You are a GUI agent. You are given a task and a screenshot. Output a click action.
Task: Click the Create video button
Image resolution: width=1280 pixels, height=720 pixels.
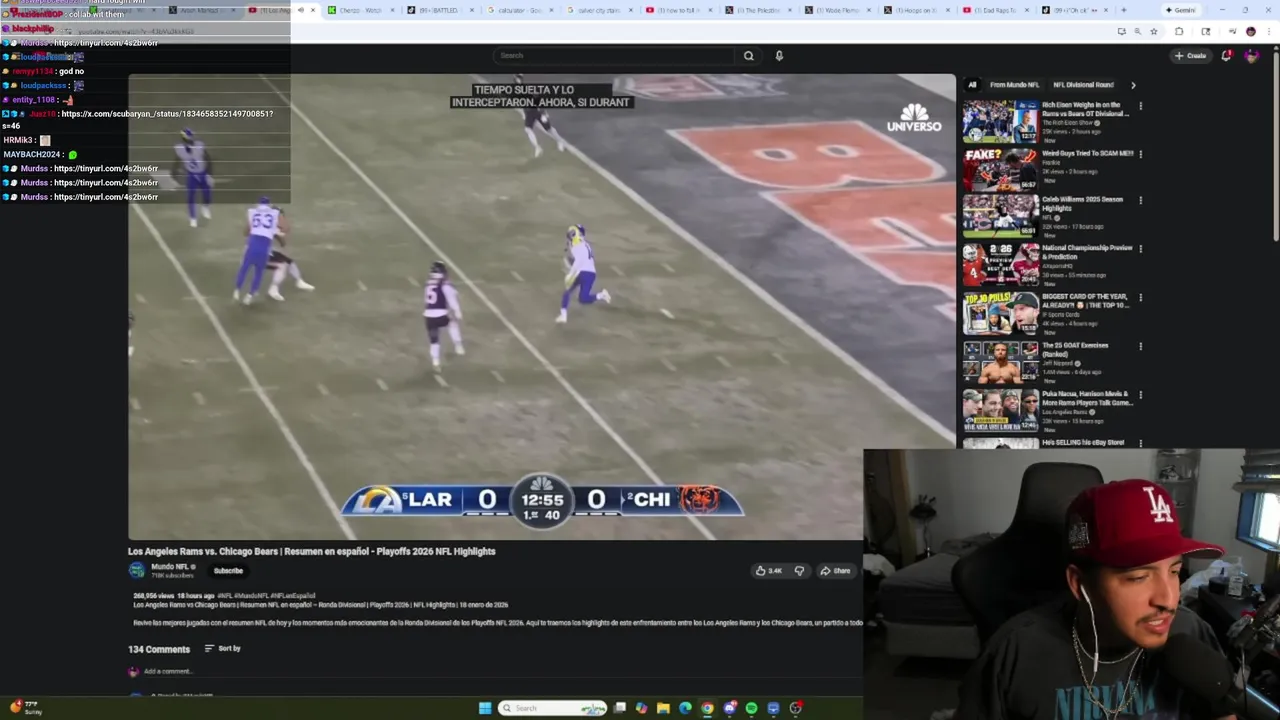1190,56
